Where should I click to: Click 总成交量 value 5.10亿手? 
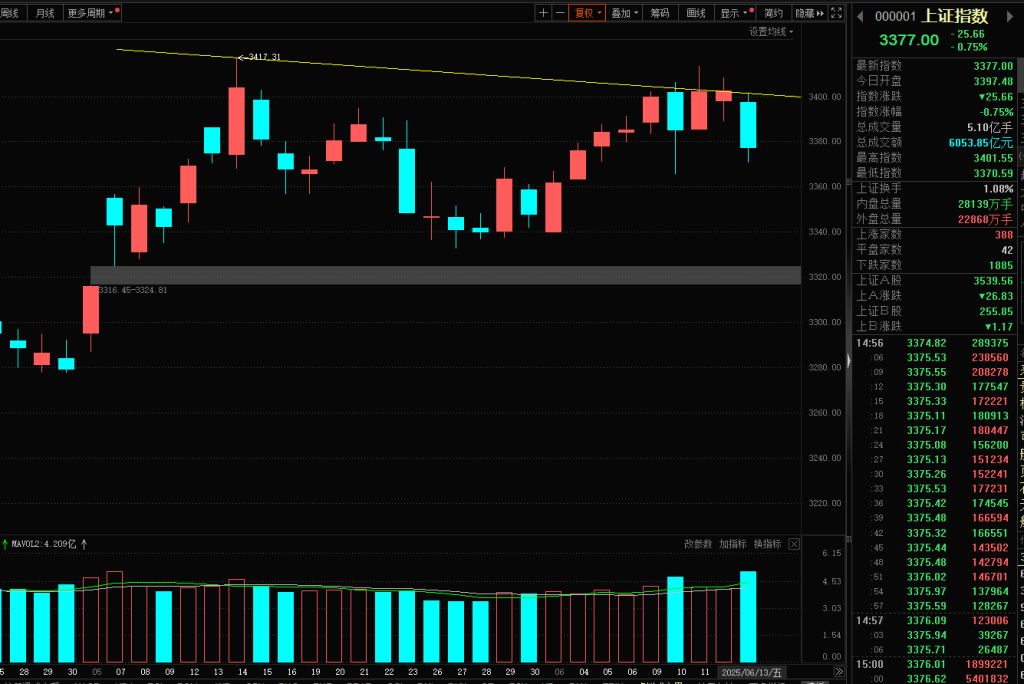point(990,127)
